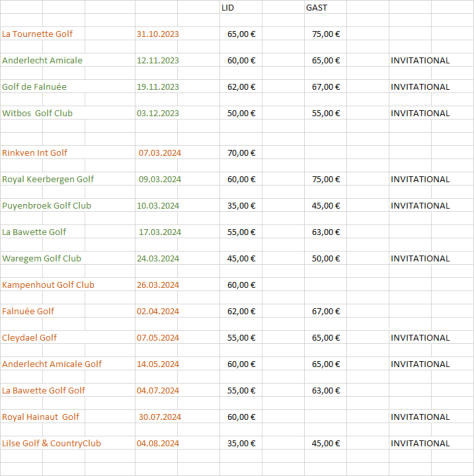Click the date 10.03.2024 cell
This screenshot has height=476, width=474.
[158, 206]
